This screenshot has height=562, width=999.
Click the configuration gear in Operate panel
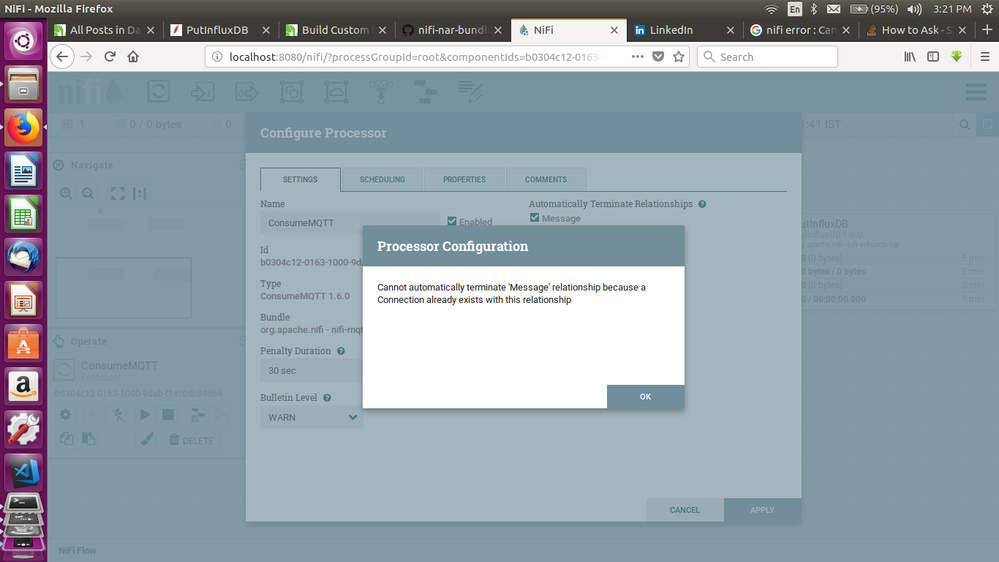66,415
